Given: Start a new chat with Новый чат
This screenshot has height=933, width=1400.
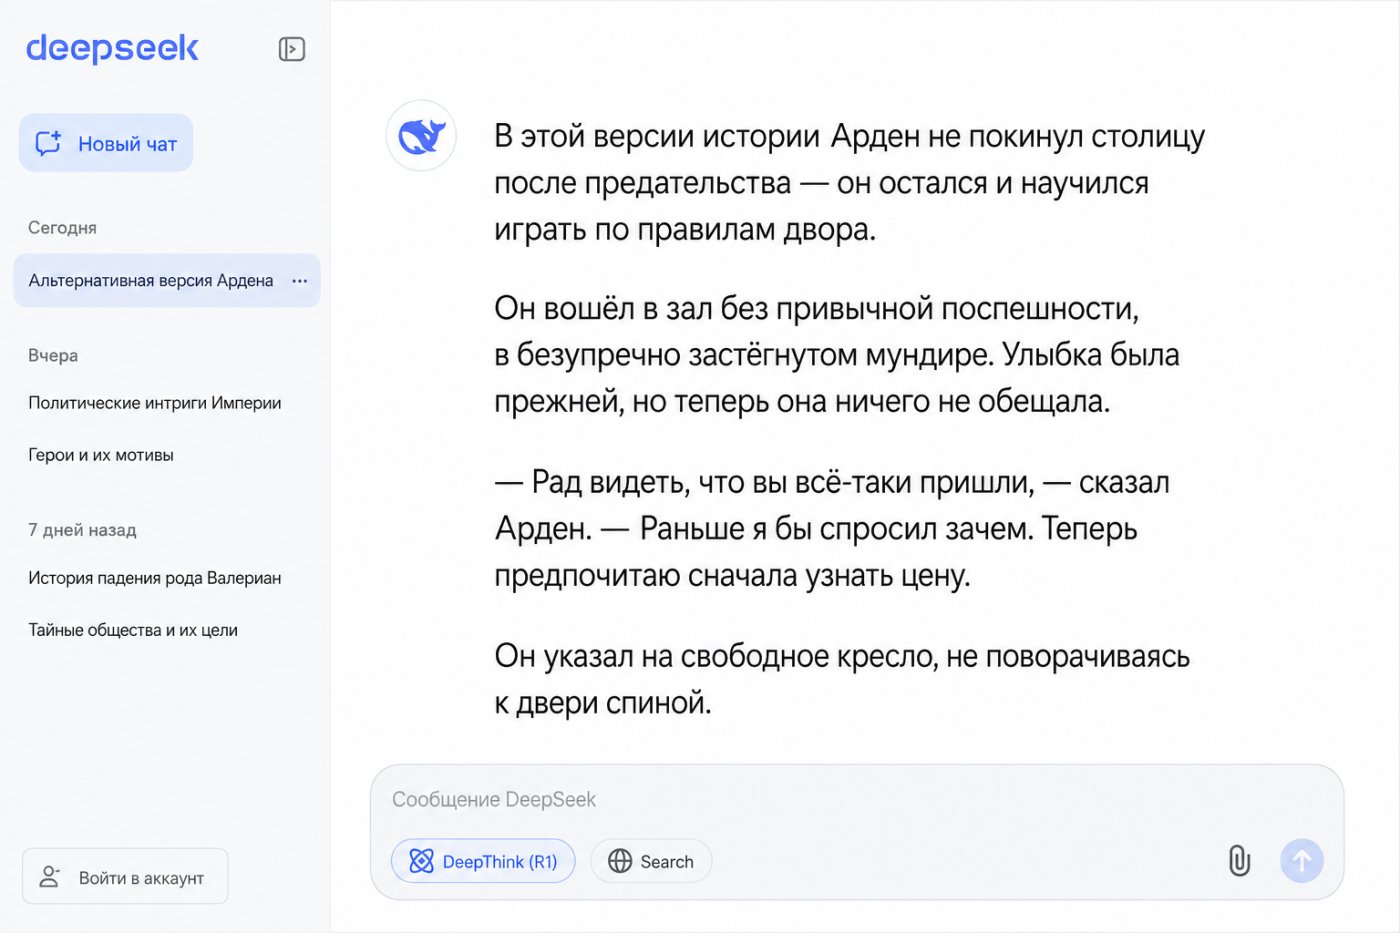Looking at the screenshot, I should pos(106,143).
